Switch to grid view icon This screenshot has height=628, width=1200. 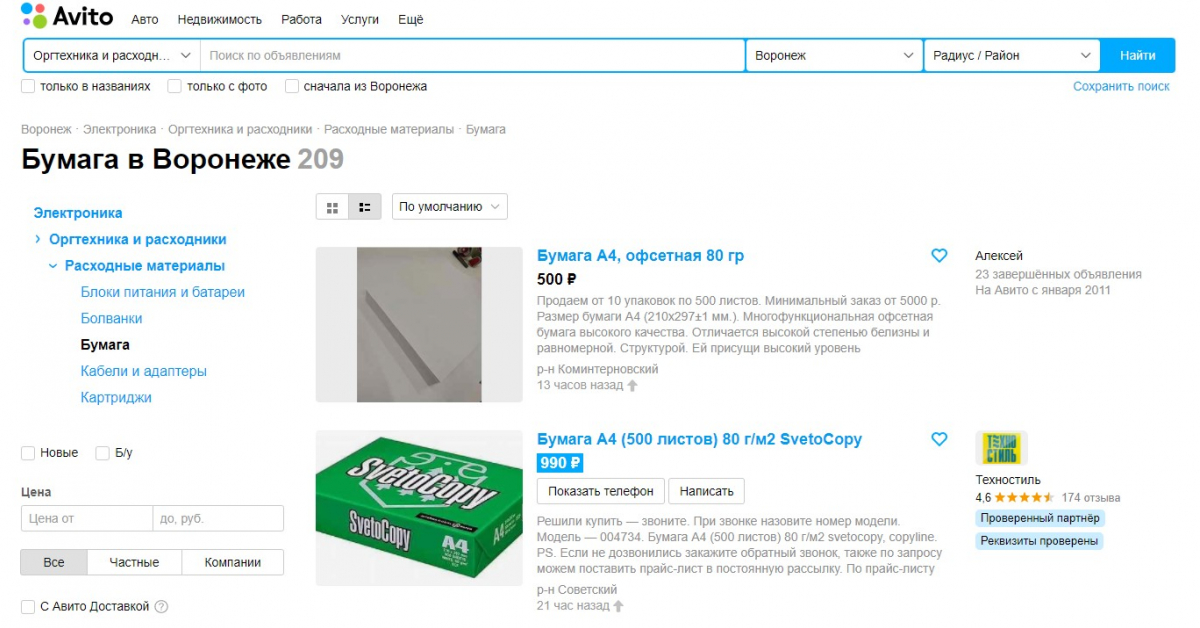[x=333, y=207]
